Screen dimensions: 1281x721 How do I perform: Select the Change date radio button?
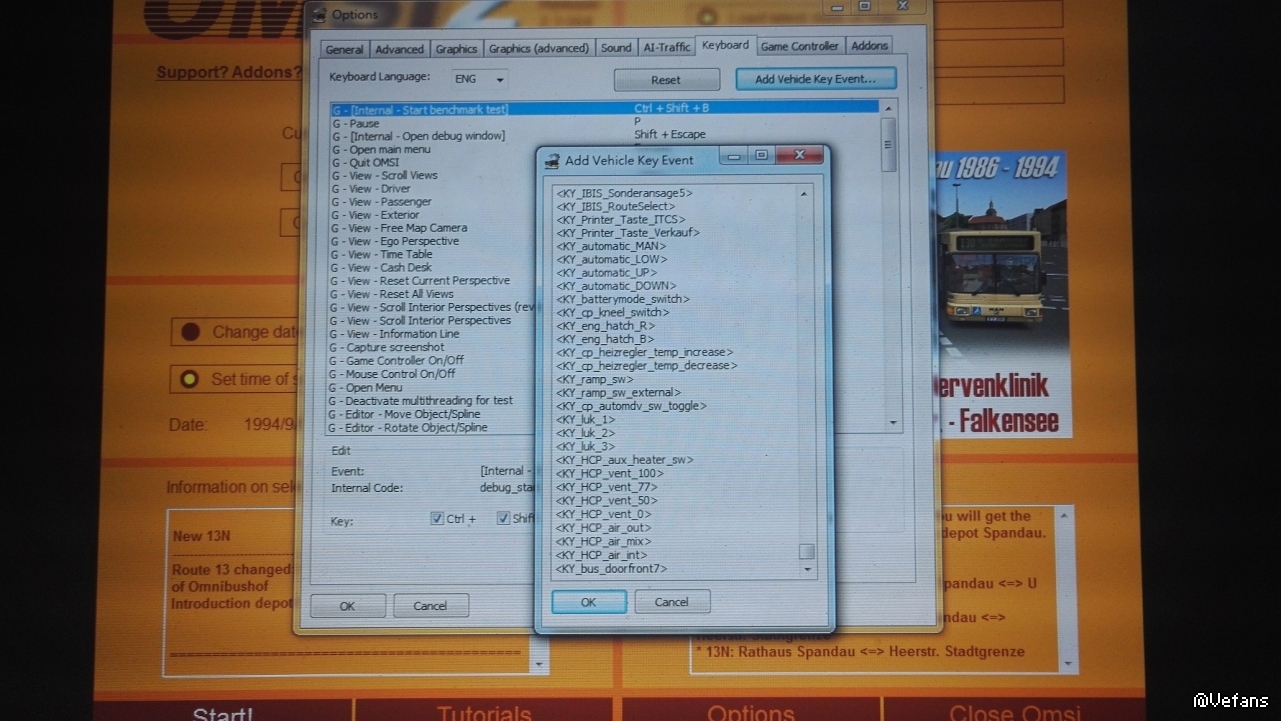click(190, 332)
